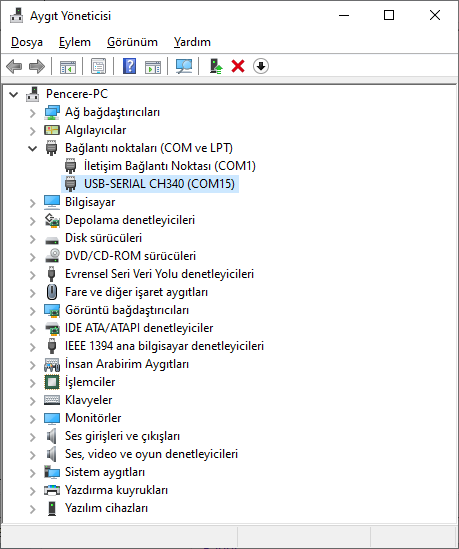Screen dimensions: 459x549
Task: Expand the Görüntü bağdaştırıcıları category
Action: [32, 311]
